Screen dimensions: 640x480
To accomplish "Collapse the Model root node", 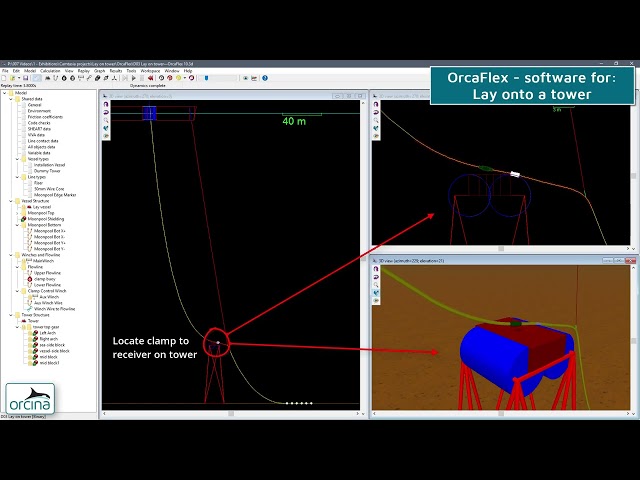I will 5,93.
